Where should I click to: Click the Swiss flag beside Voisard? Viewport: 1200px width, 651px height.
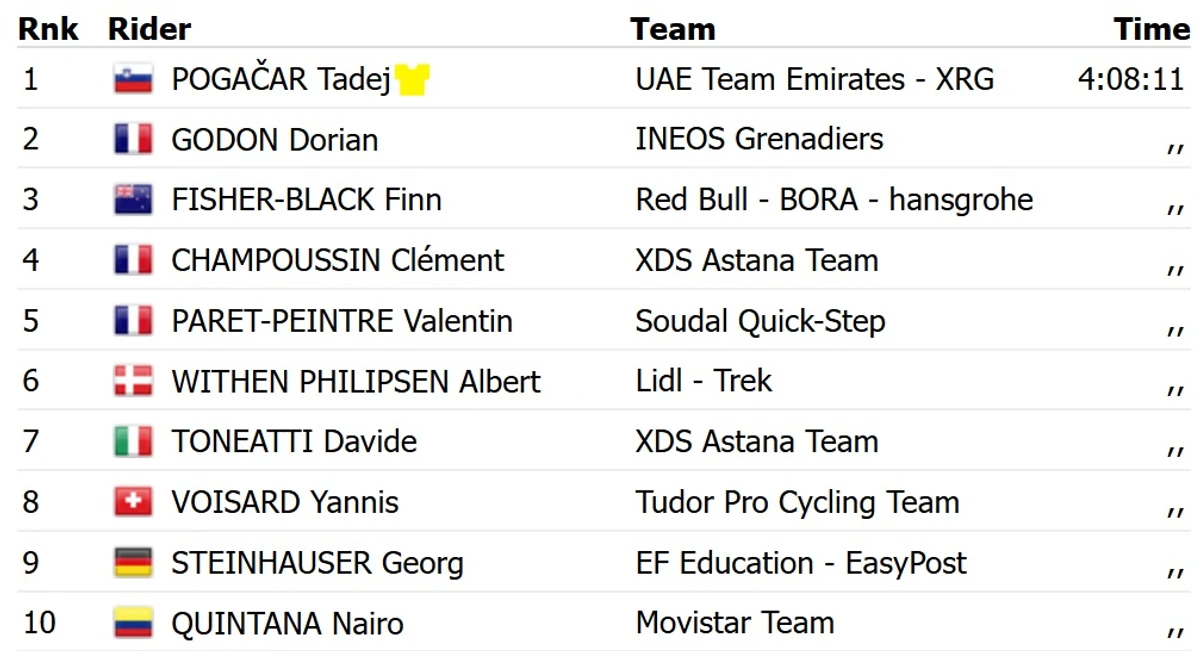click(x=133, y=502)
